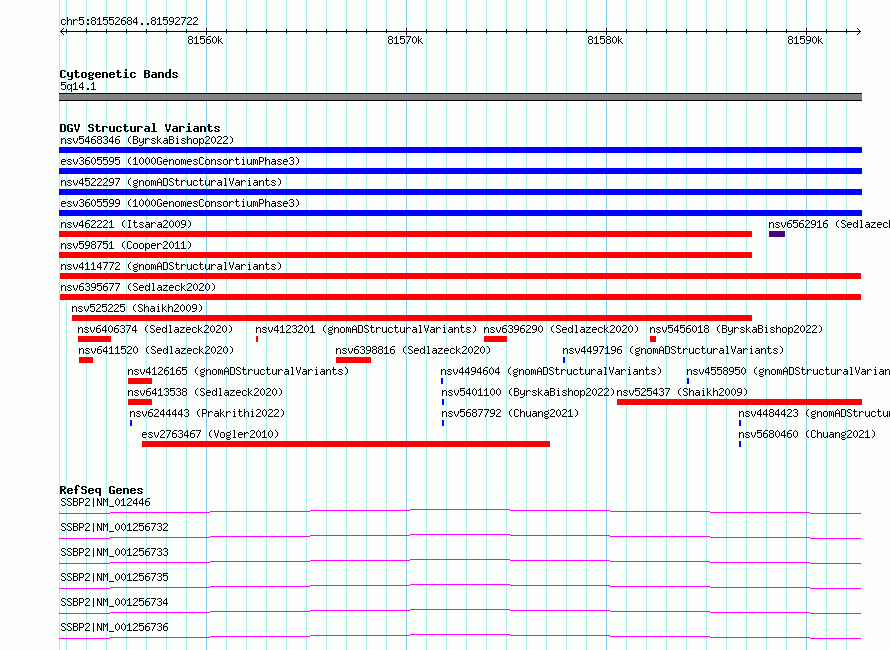Click the nsv525437 (Shaikh2009) label
The width and height of the screenshot is (890, 650).
pyautogui.click(x=682, y=392)
